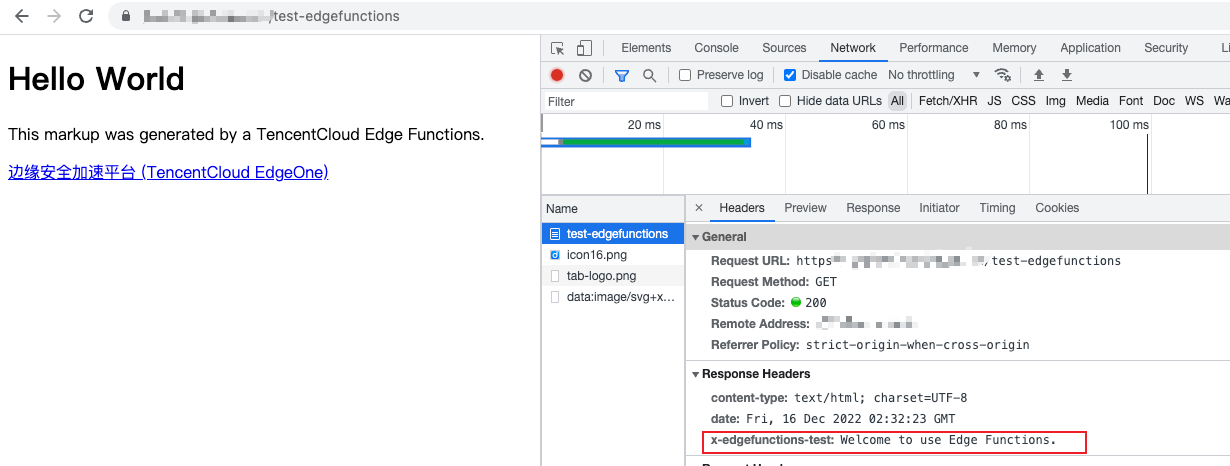Image resolution: width=1230 pixels, height=466 pixels.
Task: Tick the Invert filter checkbox
Action: tap(727, 101)
